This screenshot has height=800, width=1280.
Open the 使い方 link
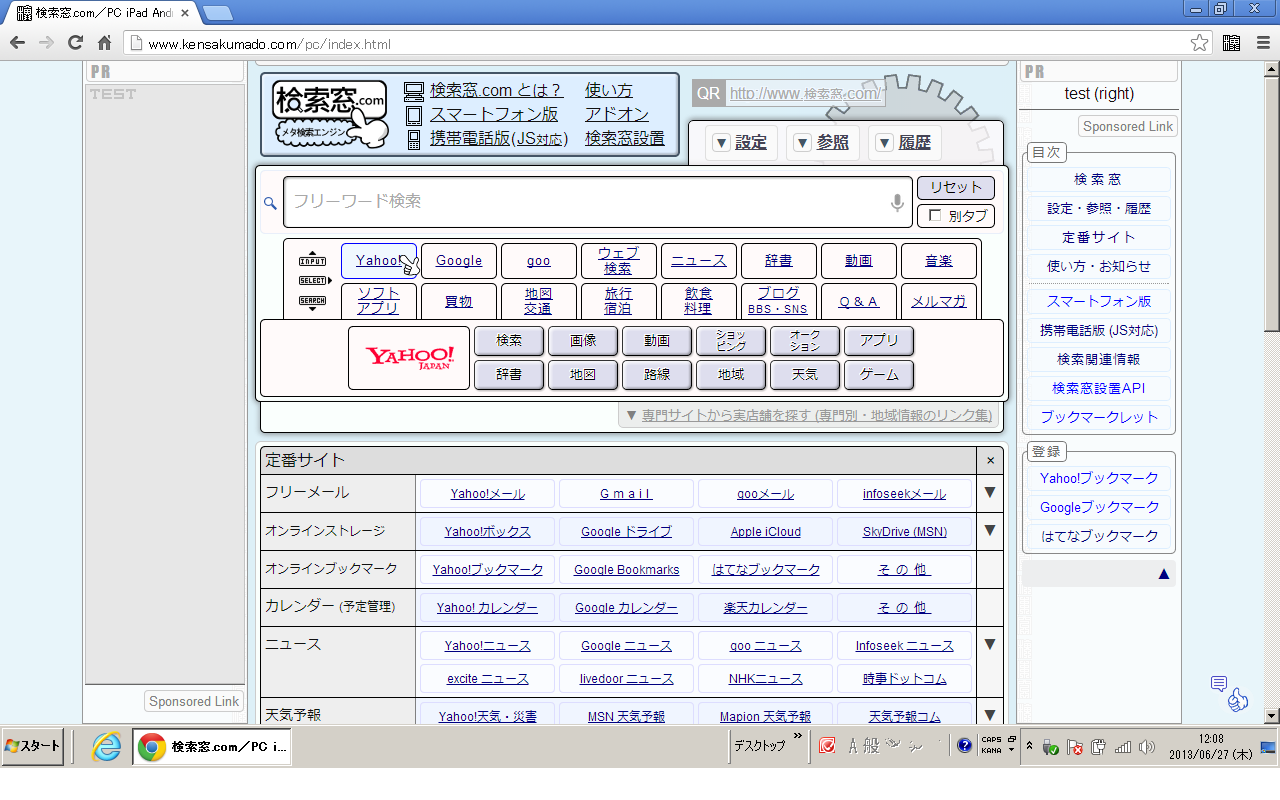[x=609, y=90]
